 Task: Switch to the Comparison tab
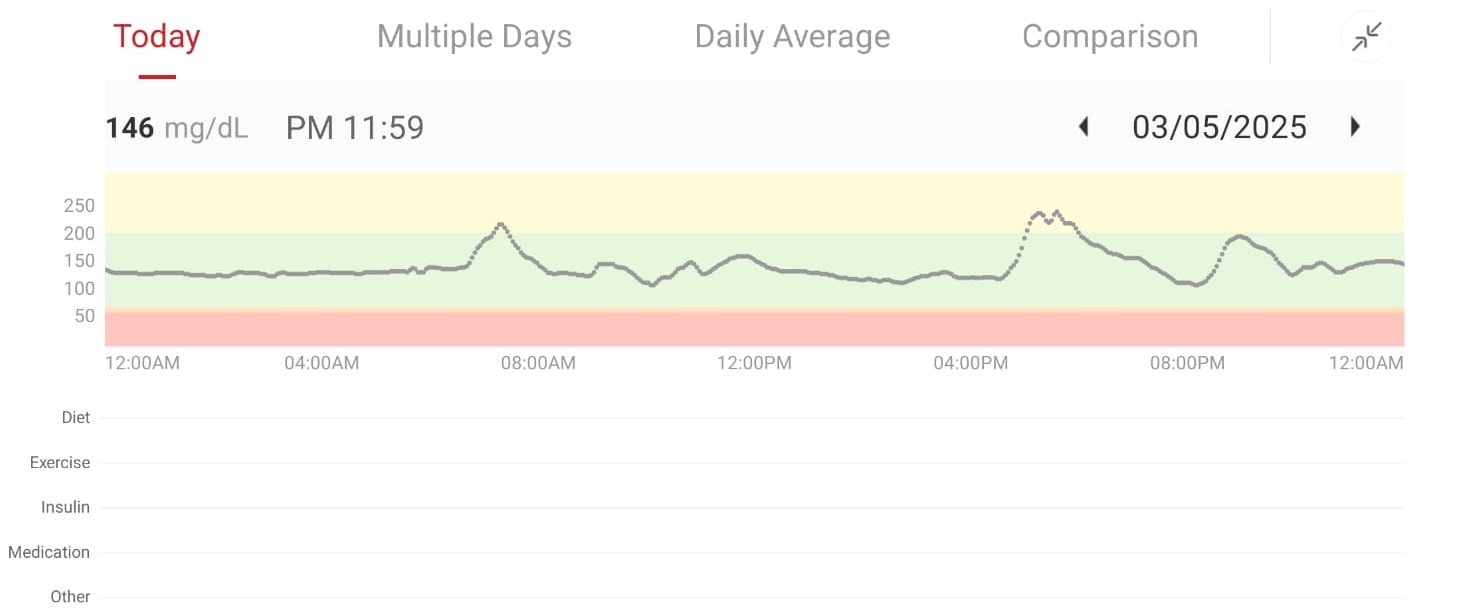(1109, 37)
